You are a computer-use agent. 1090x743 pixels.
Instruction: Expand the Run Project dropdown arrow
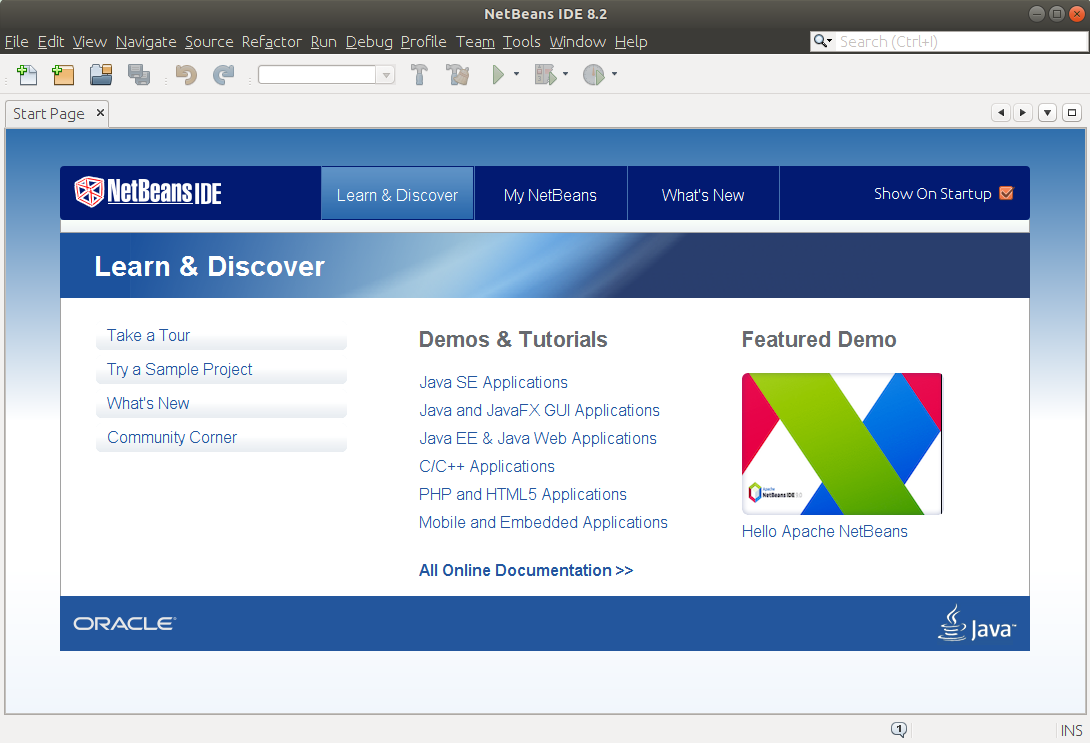(x=516, y=74)
